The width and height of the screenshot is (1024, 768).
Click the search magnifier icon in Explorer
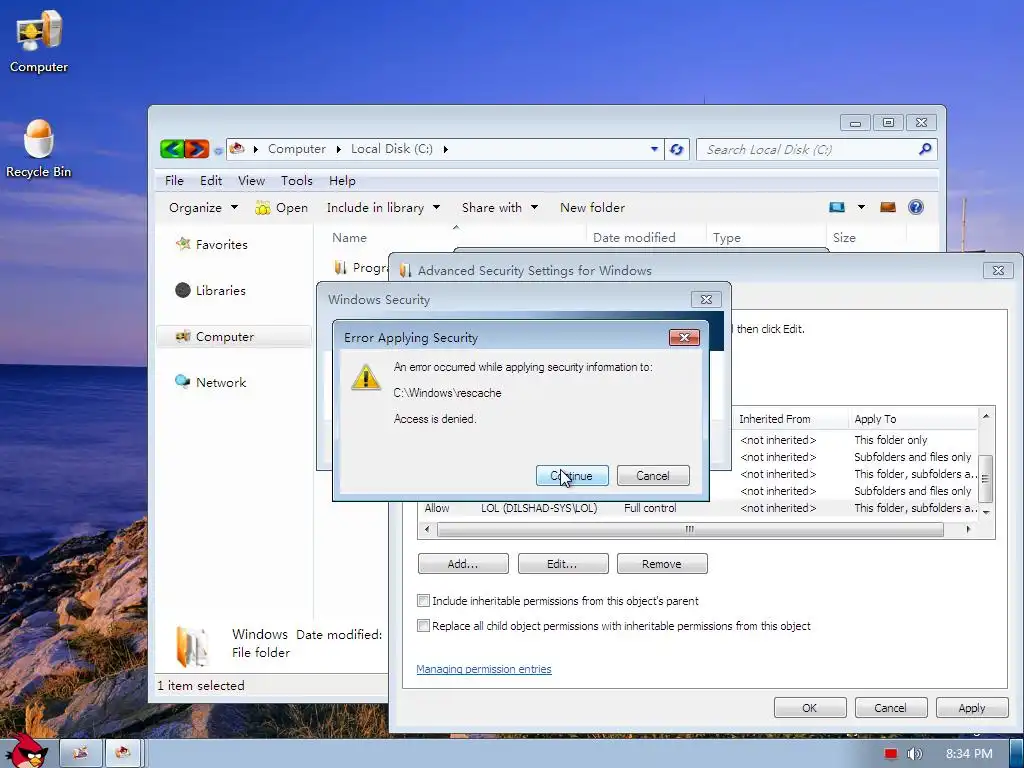coord(925,150)
